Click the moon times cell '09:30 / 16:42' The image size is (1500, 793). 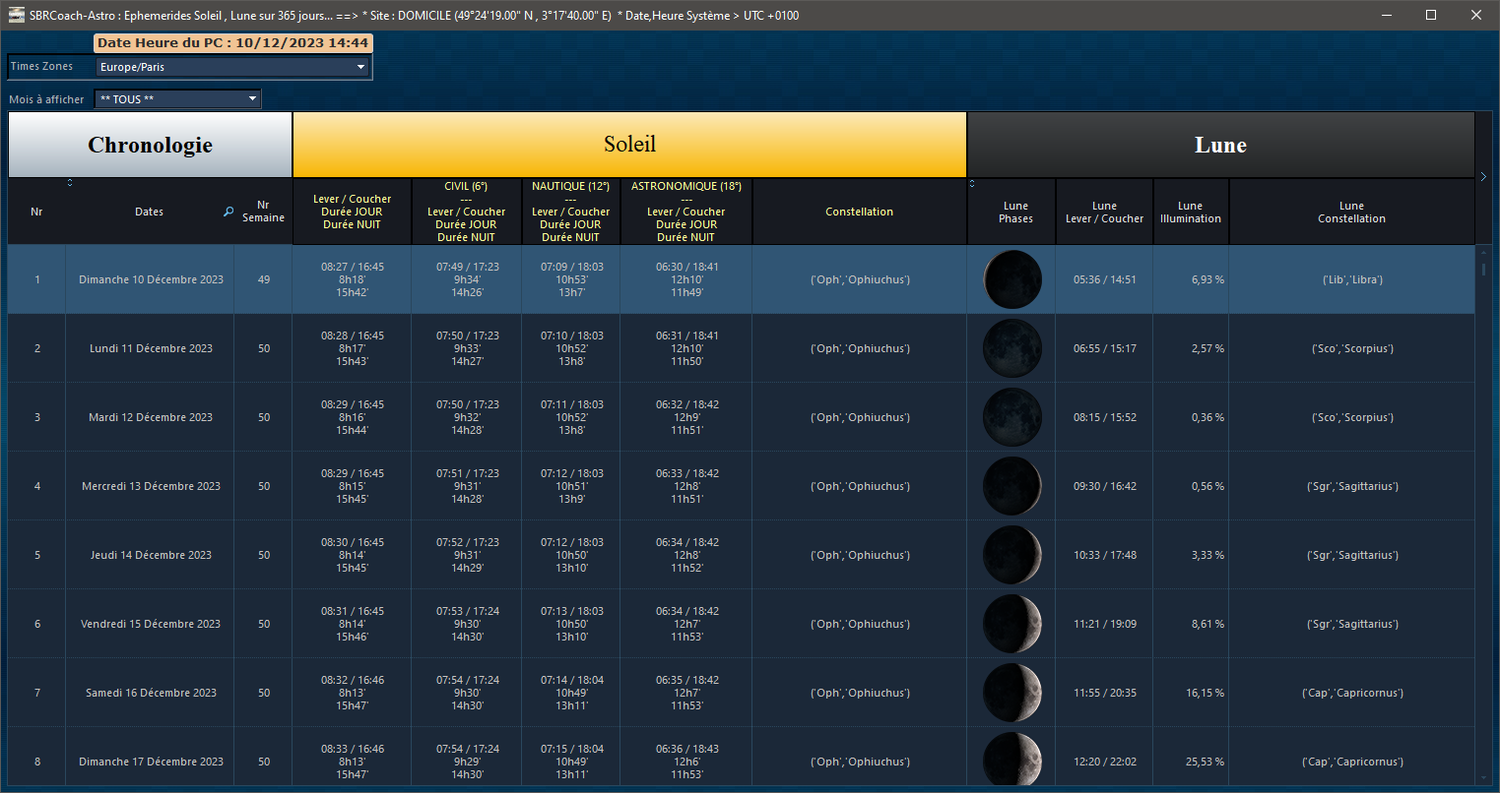(x=1105, y=486)
